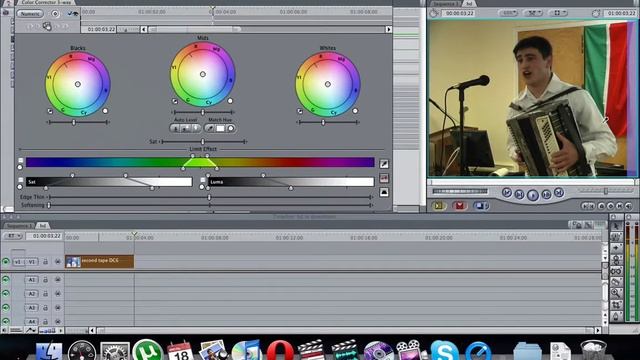
Task: Select clip second tape DC6
Action: tap(100, 262)
